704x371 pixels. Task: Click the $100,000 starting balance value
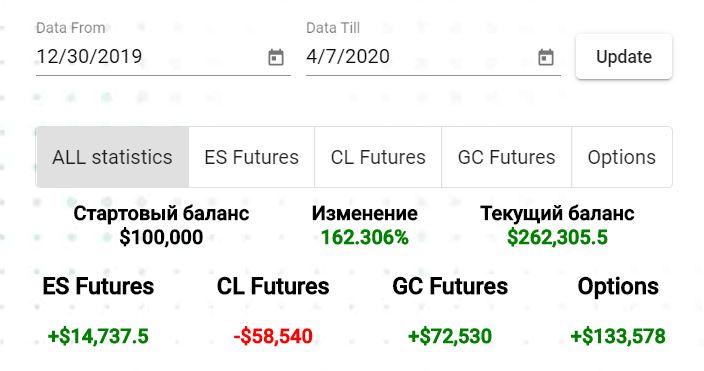pos(161,237)
